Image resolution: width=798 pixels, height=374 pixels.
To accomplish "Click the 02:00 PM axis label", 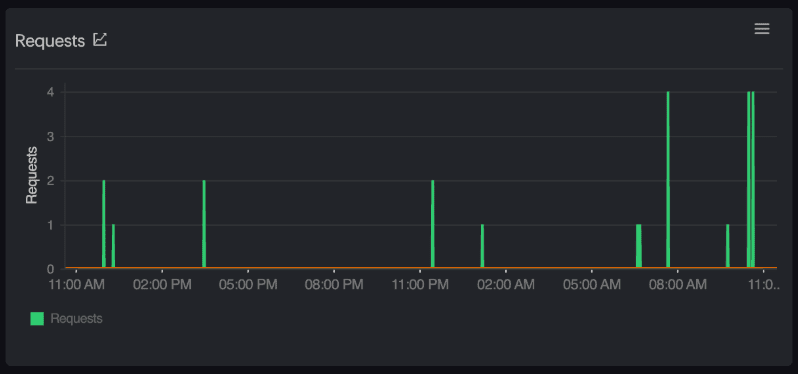I will click(x=162, y=284).
